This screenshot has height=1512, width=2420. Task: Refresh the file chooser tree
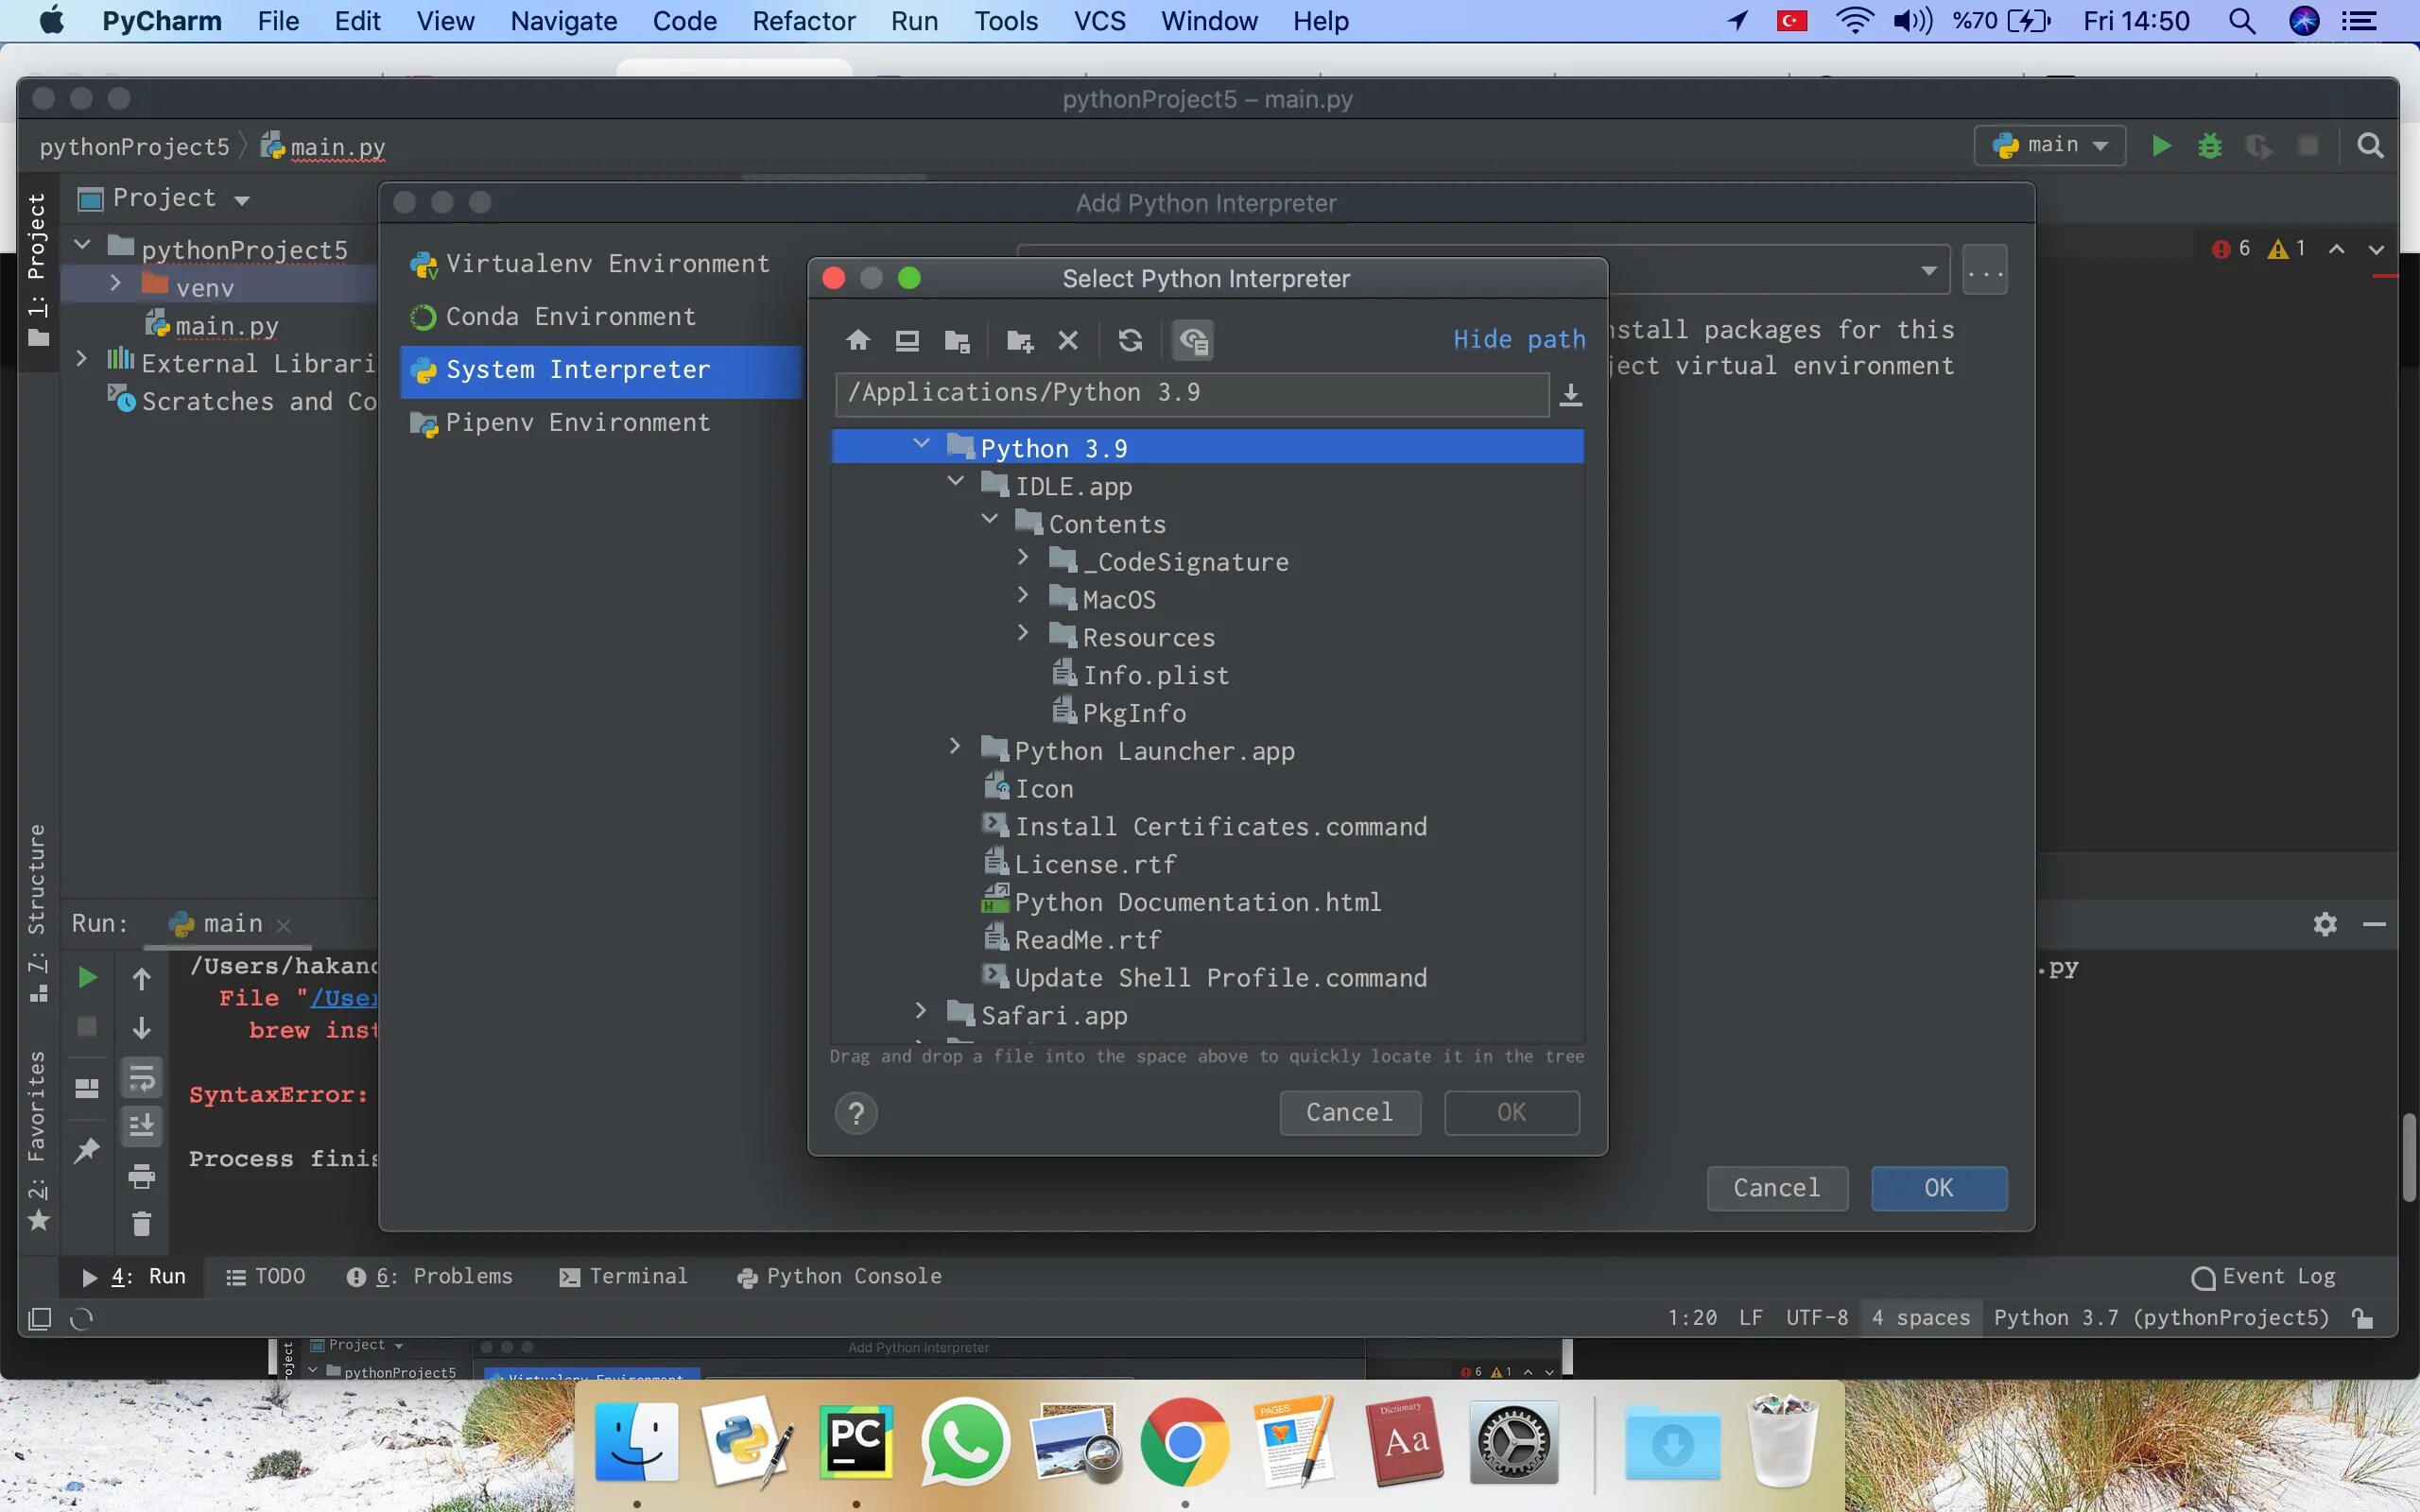pyautogui.click(x=1130, y=341)
